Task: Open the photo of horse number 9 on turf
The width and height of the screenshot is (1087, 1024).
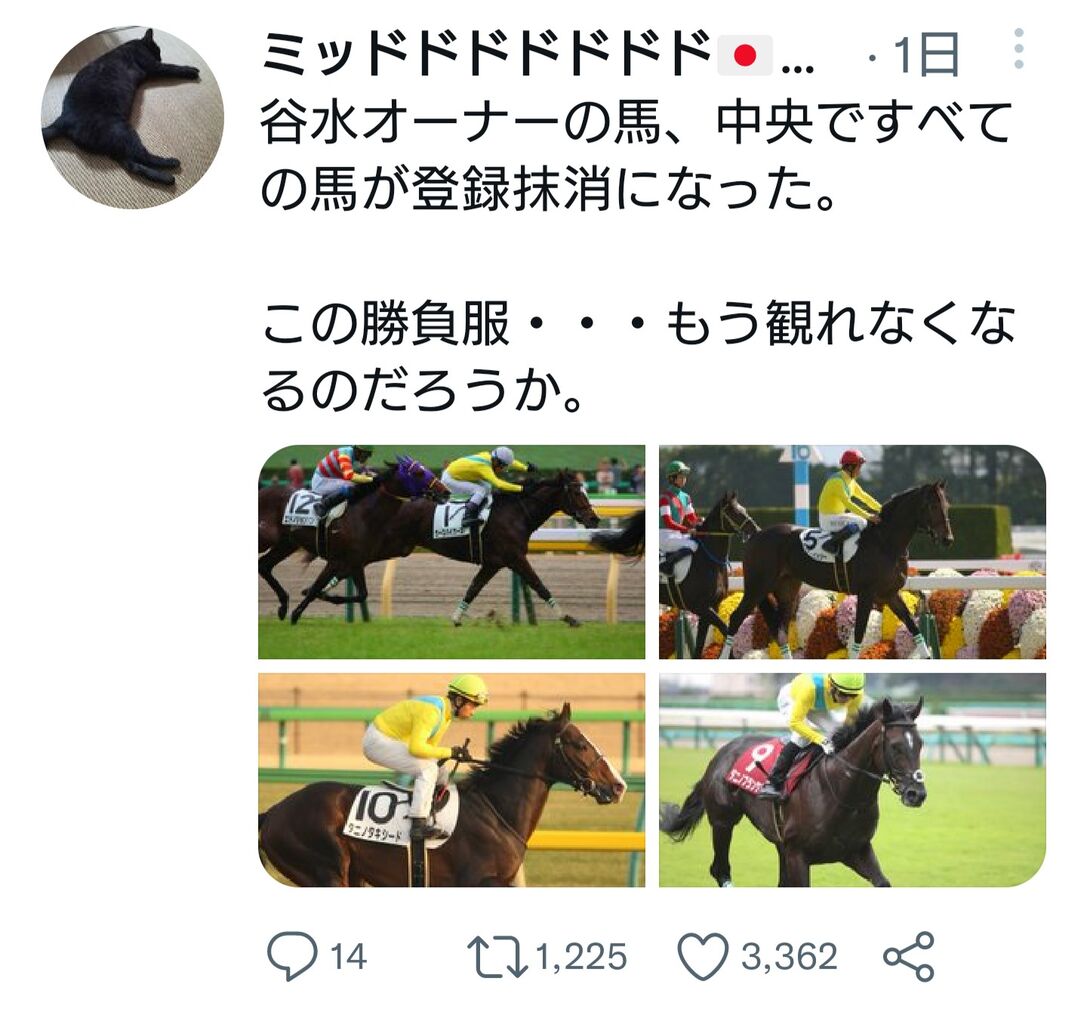Action: tap(852, 780)
